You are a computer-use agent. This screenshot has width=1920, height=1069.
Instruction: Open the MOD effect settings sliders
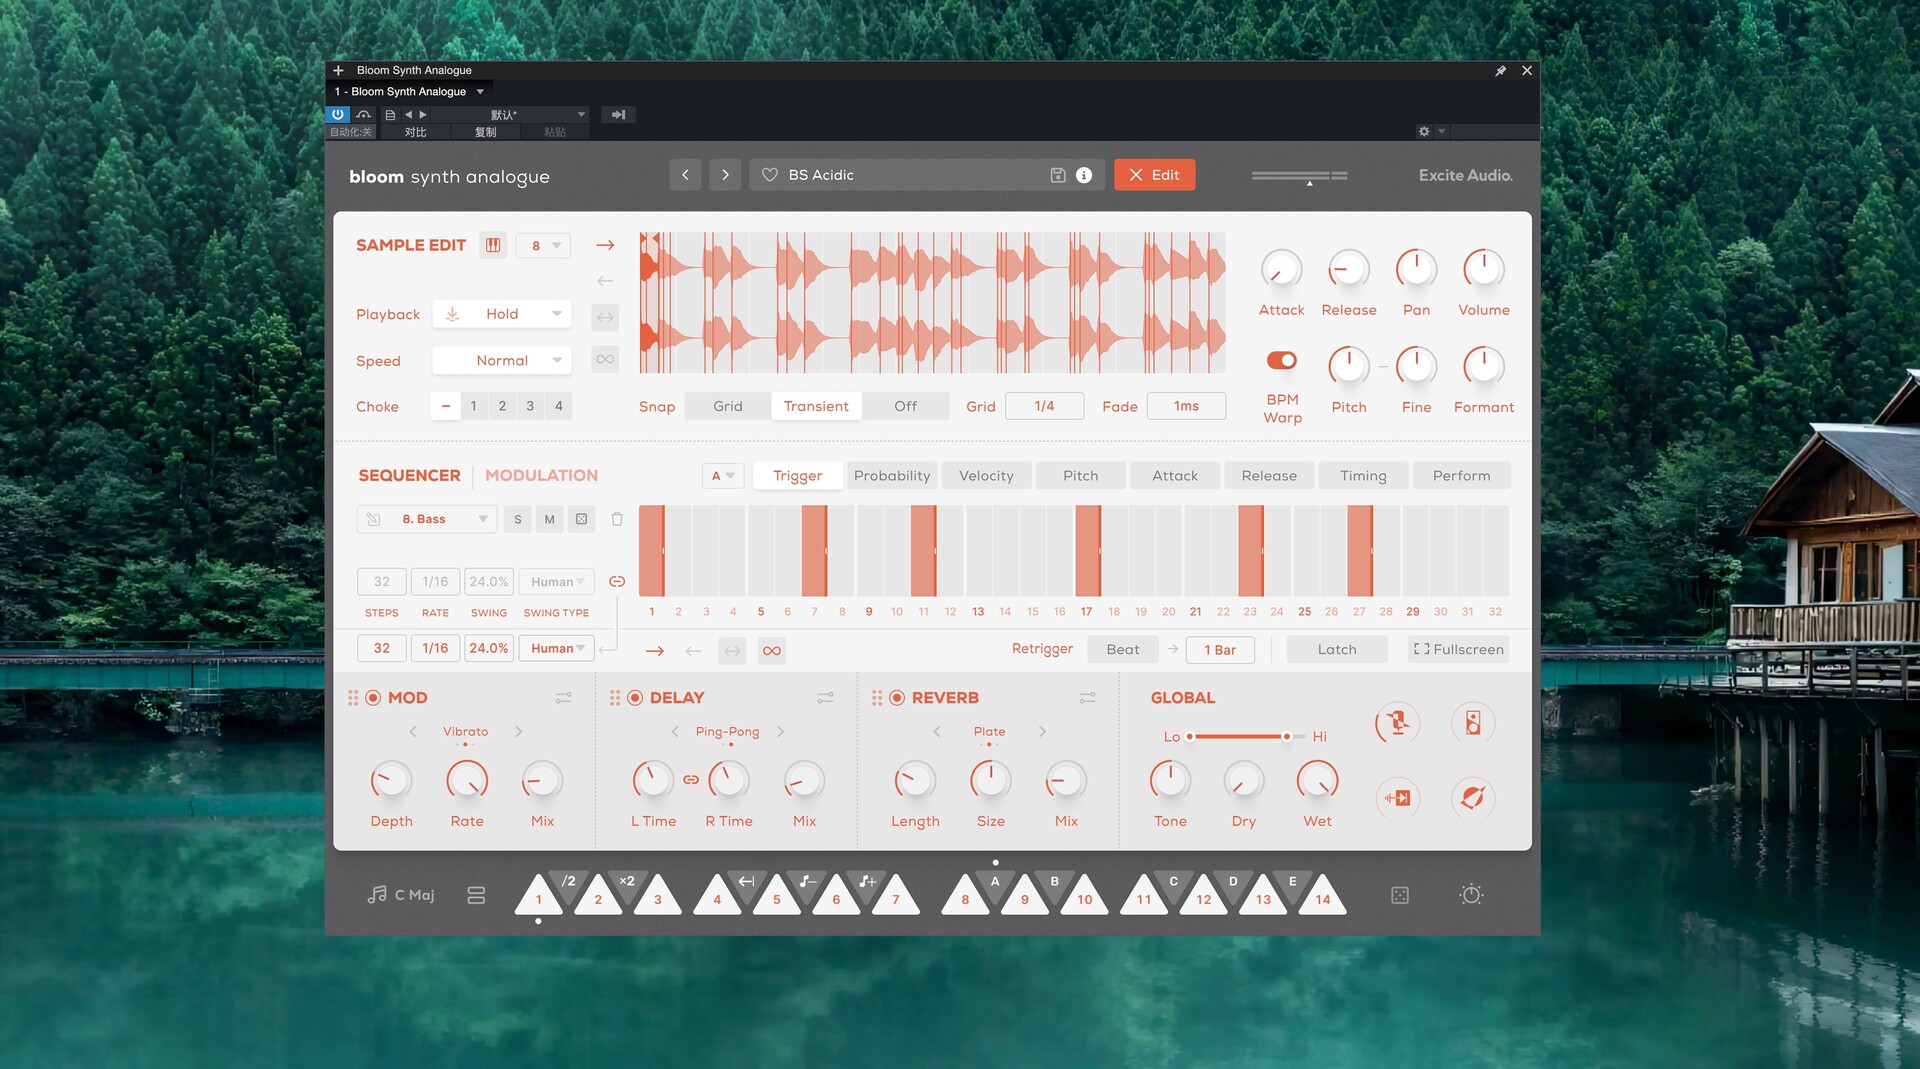coord(564,698)
